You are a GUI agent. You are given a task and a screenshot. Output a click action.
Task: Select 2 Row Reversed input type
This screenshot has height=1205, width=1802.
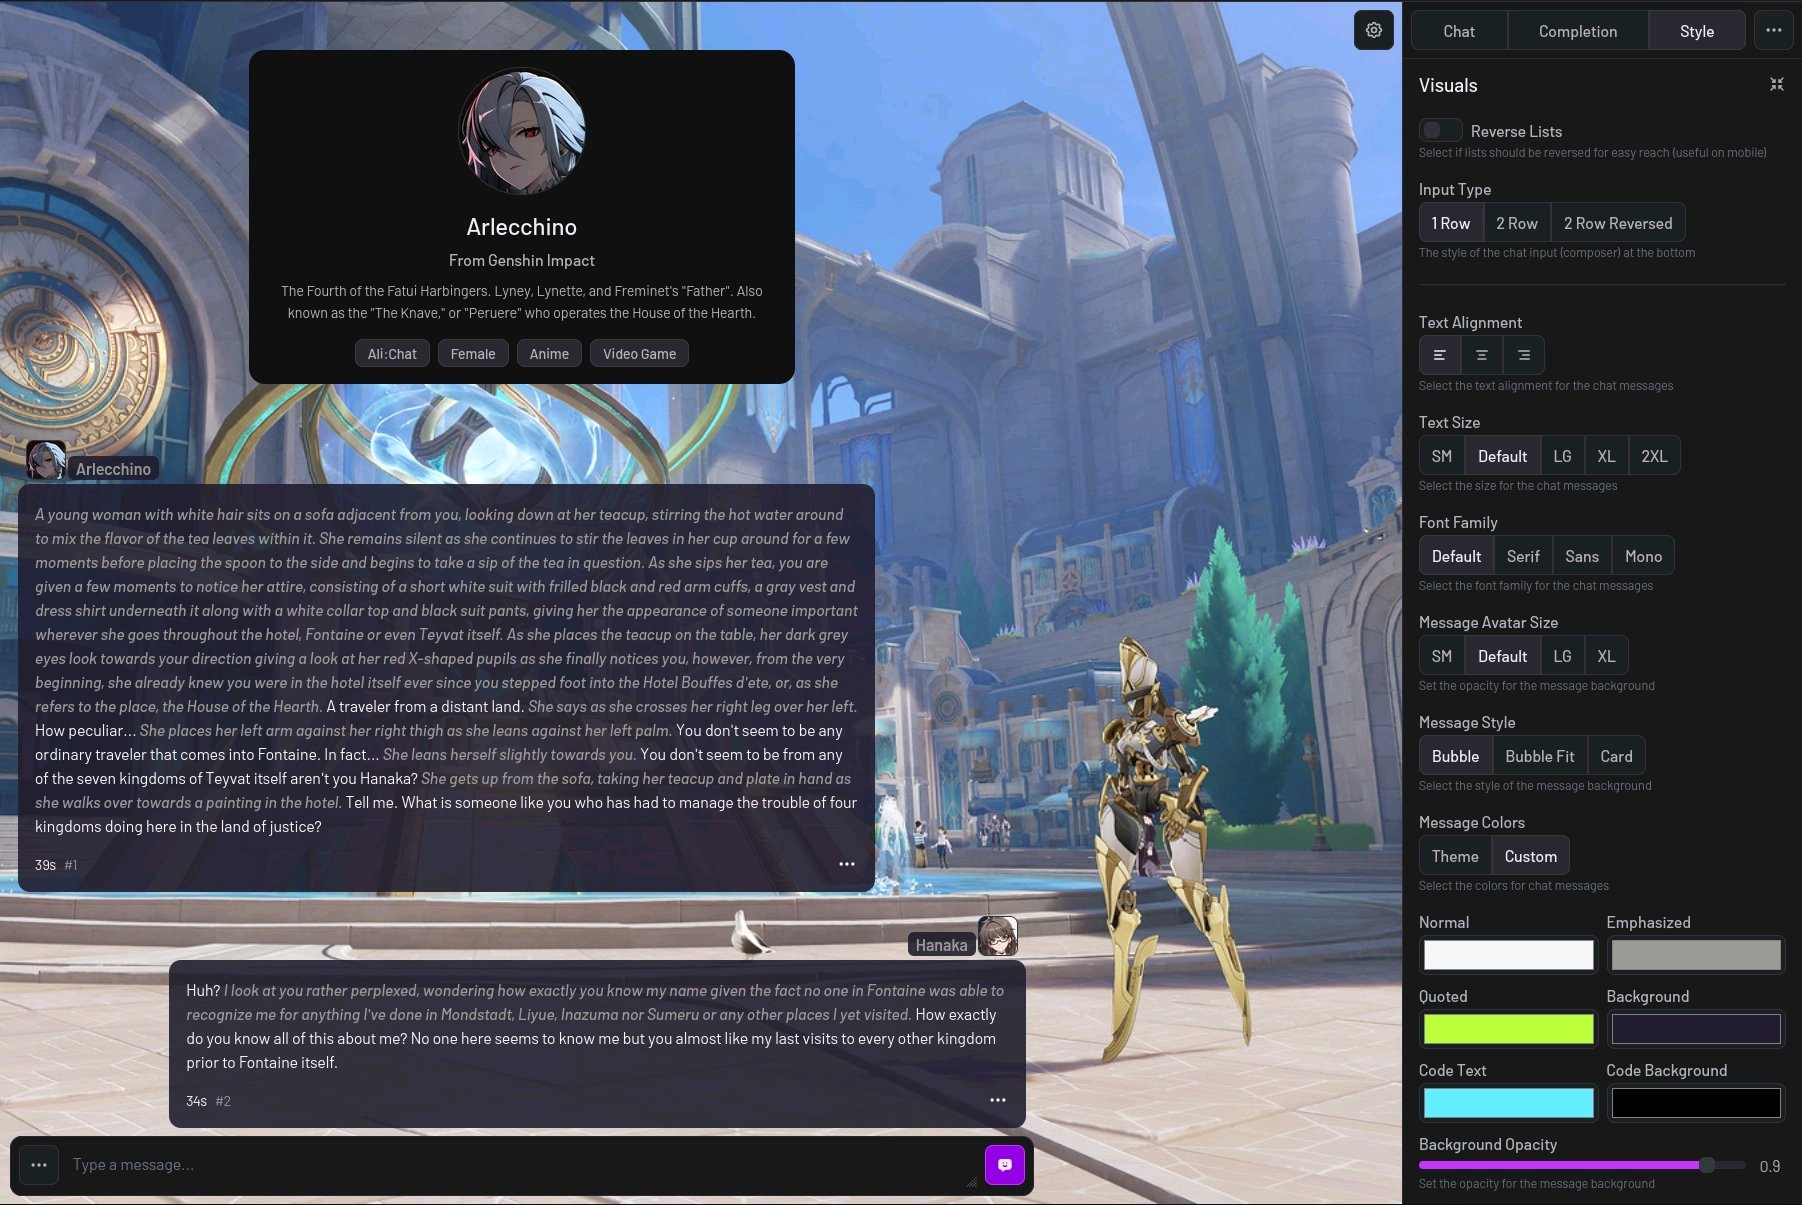(x=1617, y=223)
